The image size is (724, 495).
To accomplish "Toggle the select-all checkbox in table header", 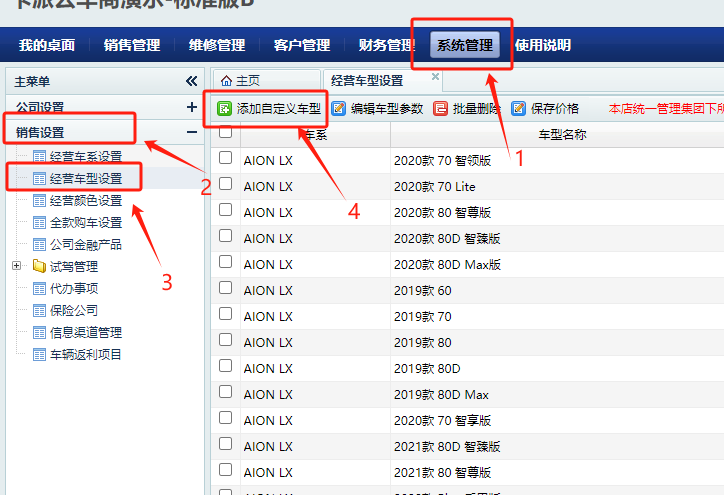I will click(226, 132).
